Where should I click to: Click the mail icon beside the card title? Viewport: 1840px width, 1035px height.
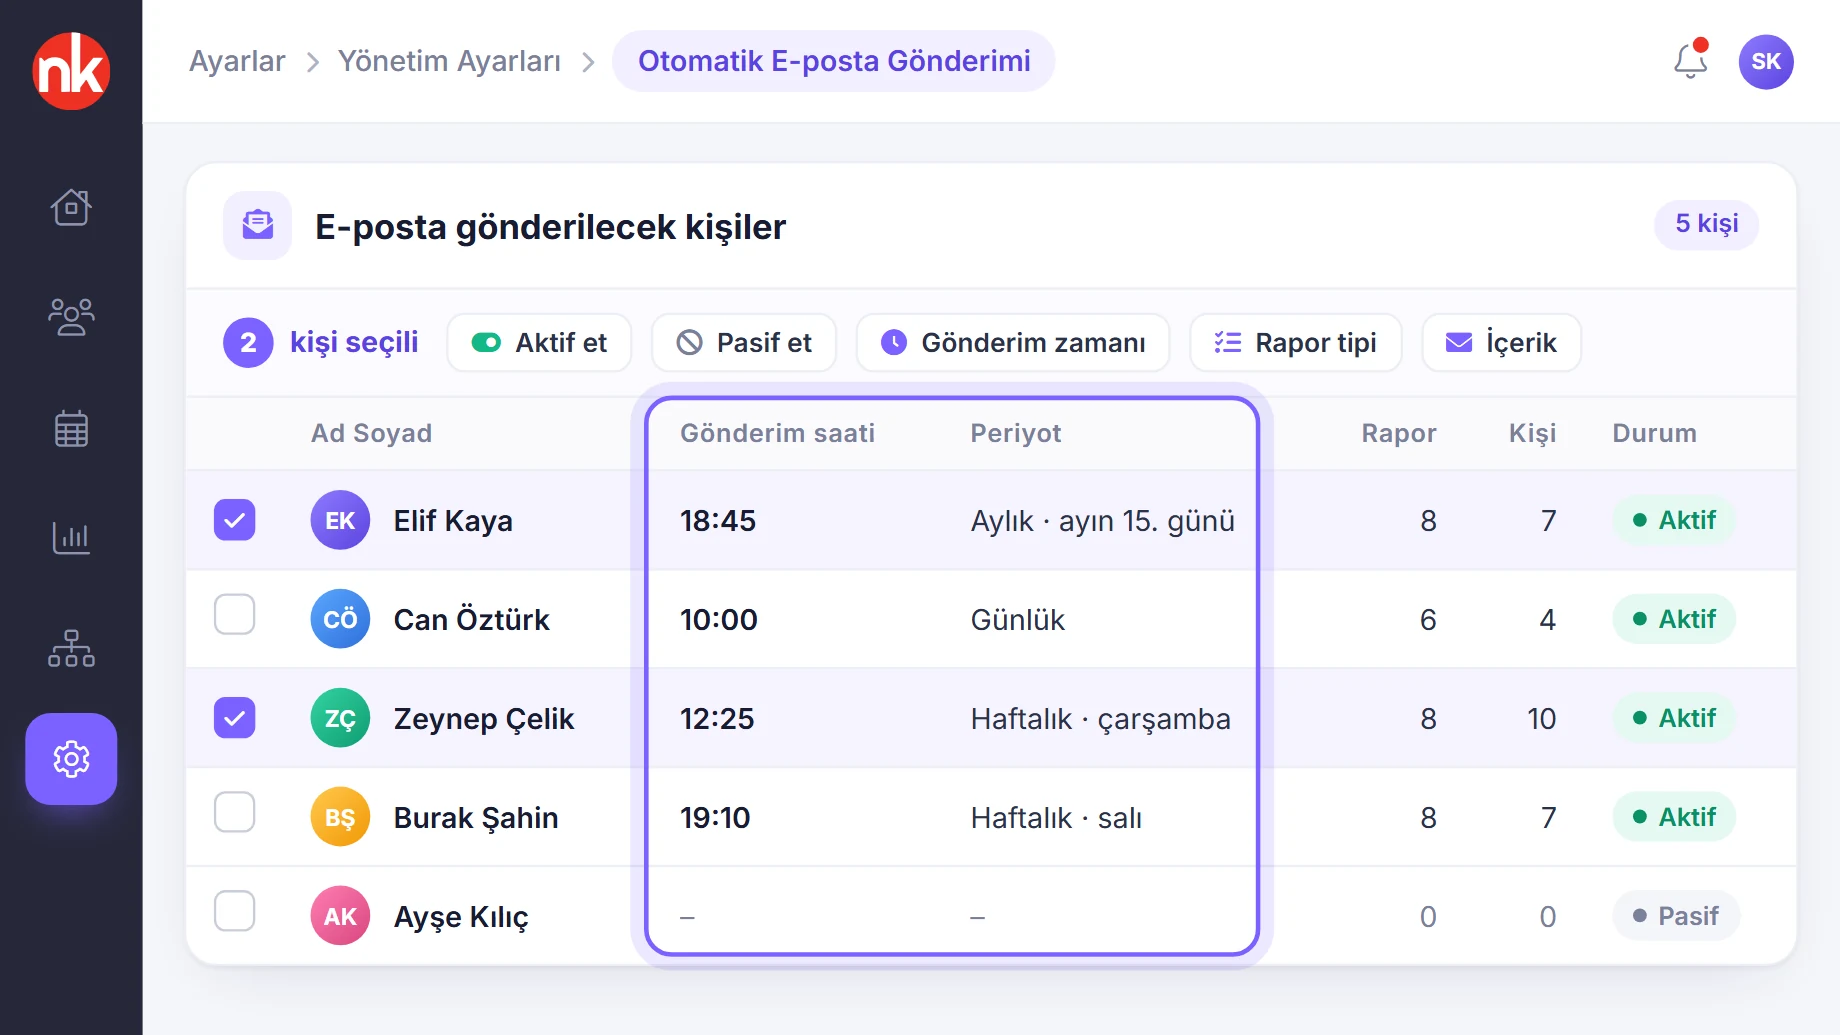point(258,225)
